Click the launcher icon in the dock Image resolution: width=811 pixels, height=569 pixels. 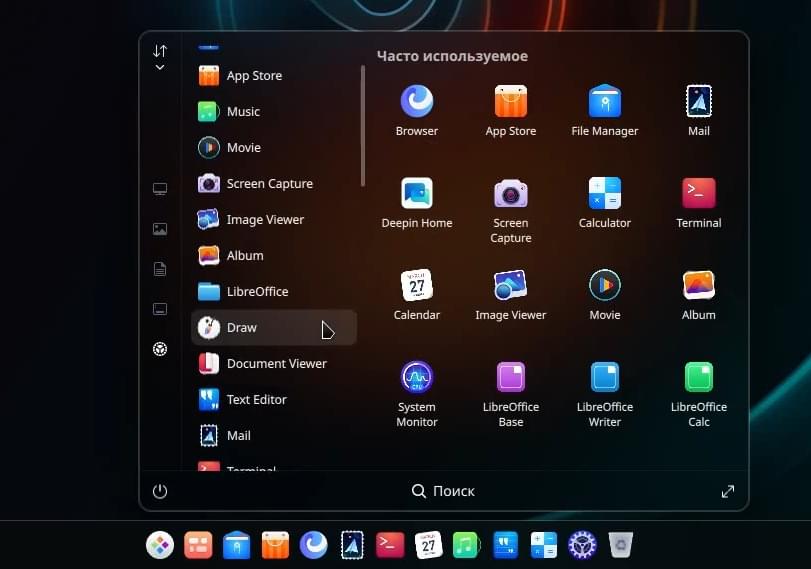(x=160, y=545)
